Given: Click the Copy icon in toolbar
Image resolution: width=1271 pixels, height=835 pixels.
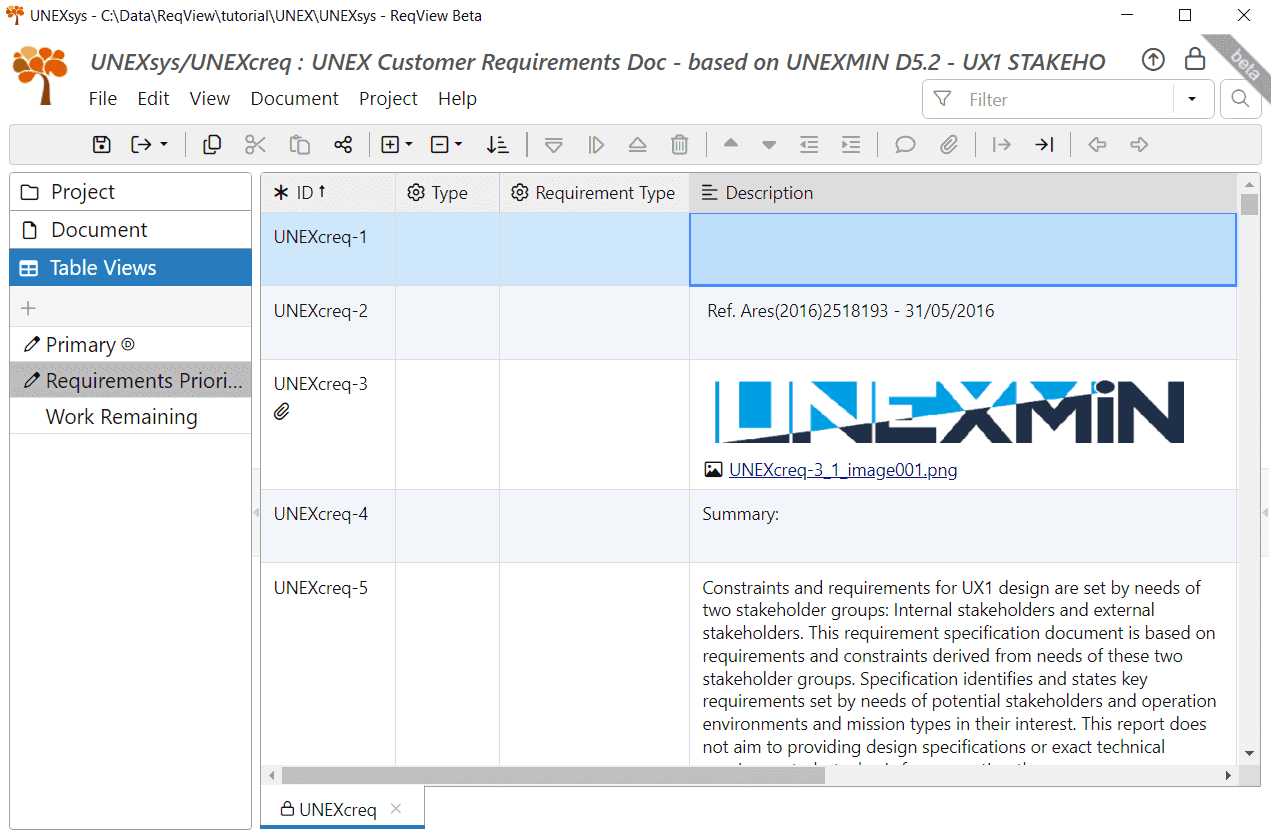Looking at the screenshot, I should (x=212, y=145).
